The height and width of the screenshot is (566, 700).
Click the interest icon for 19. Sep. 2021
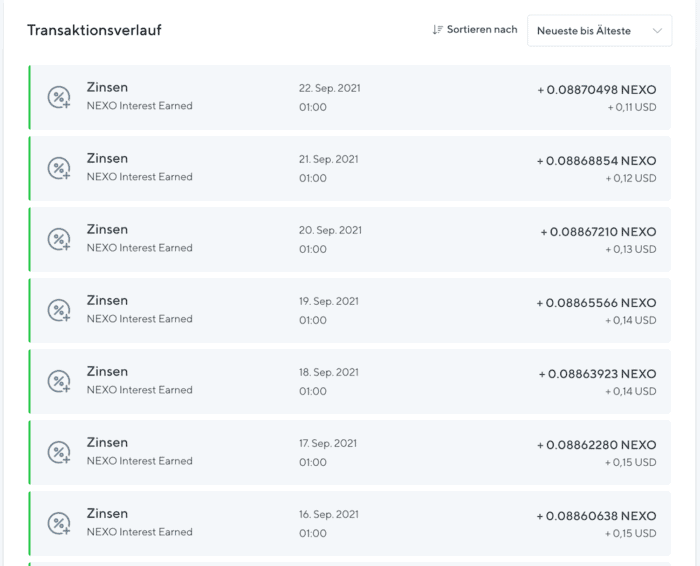[x=59, y=310]
